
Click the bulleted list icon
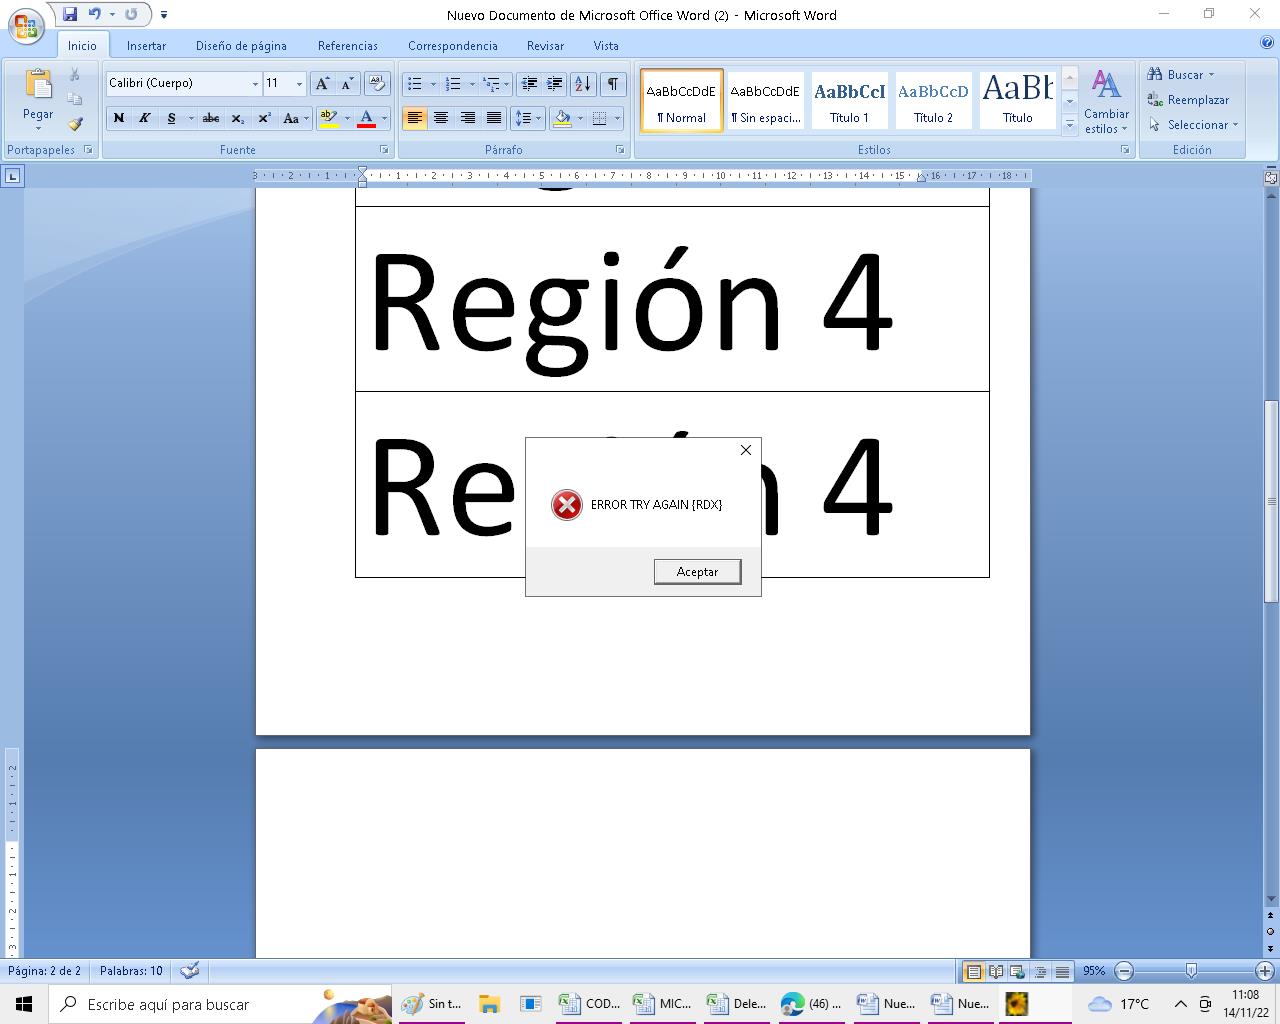(415, 84)
